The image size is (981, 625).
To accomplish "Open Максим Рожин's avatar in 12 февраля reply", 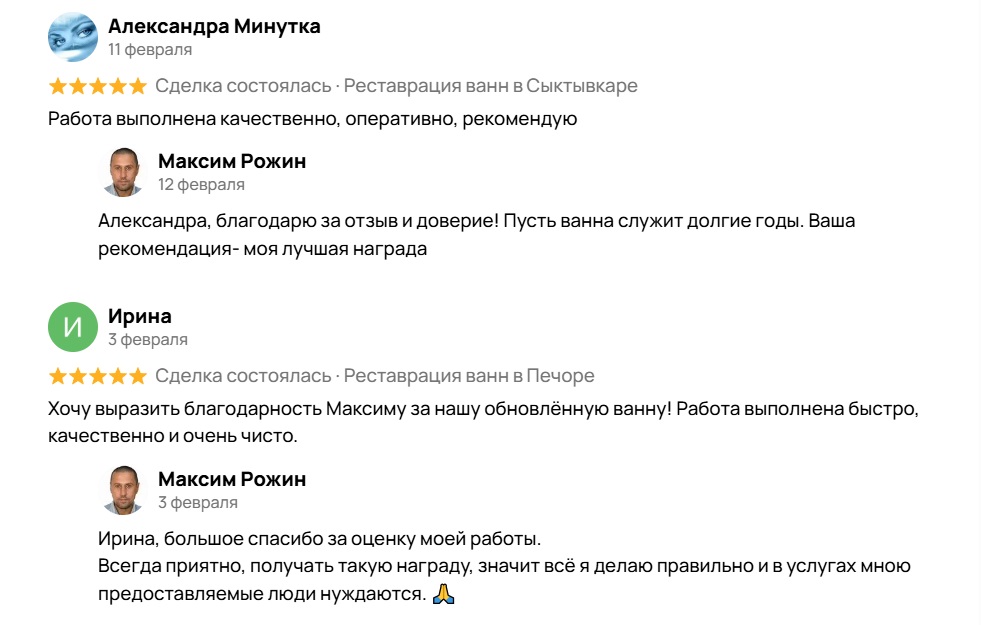I will click(124, 172).
